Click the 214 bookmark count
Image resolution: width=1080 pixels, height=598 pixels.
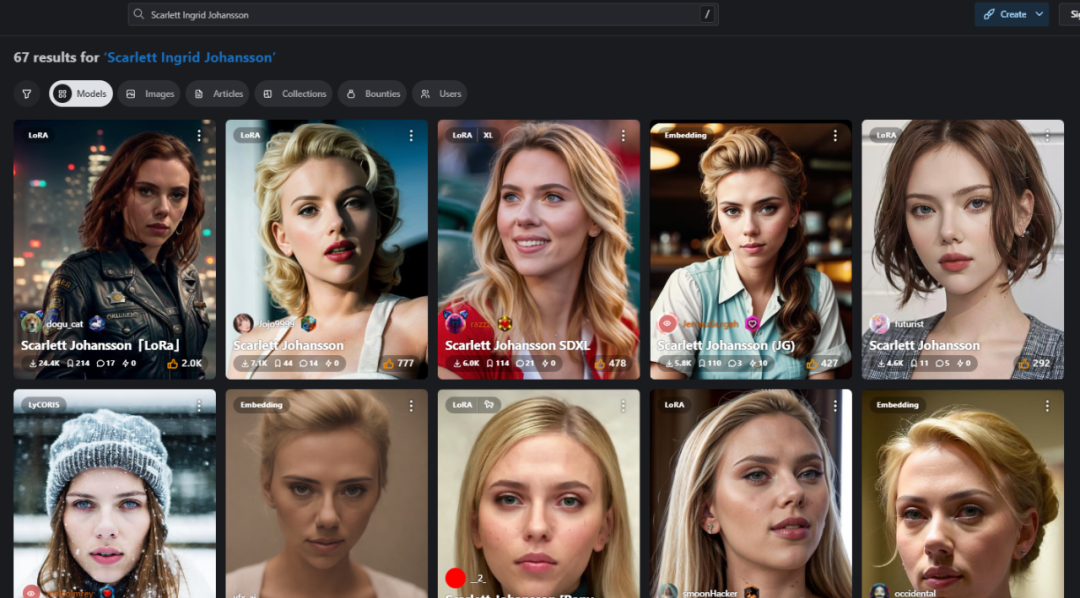[x=79, y=363]
